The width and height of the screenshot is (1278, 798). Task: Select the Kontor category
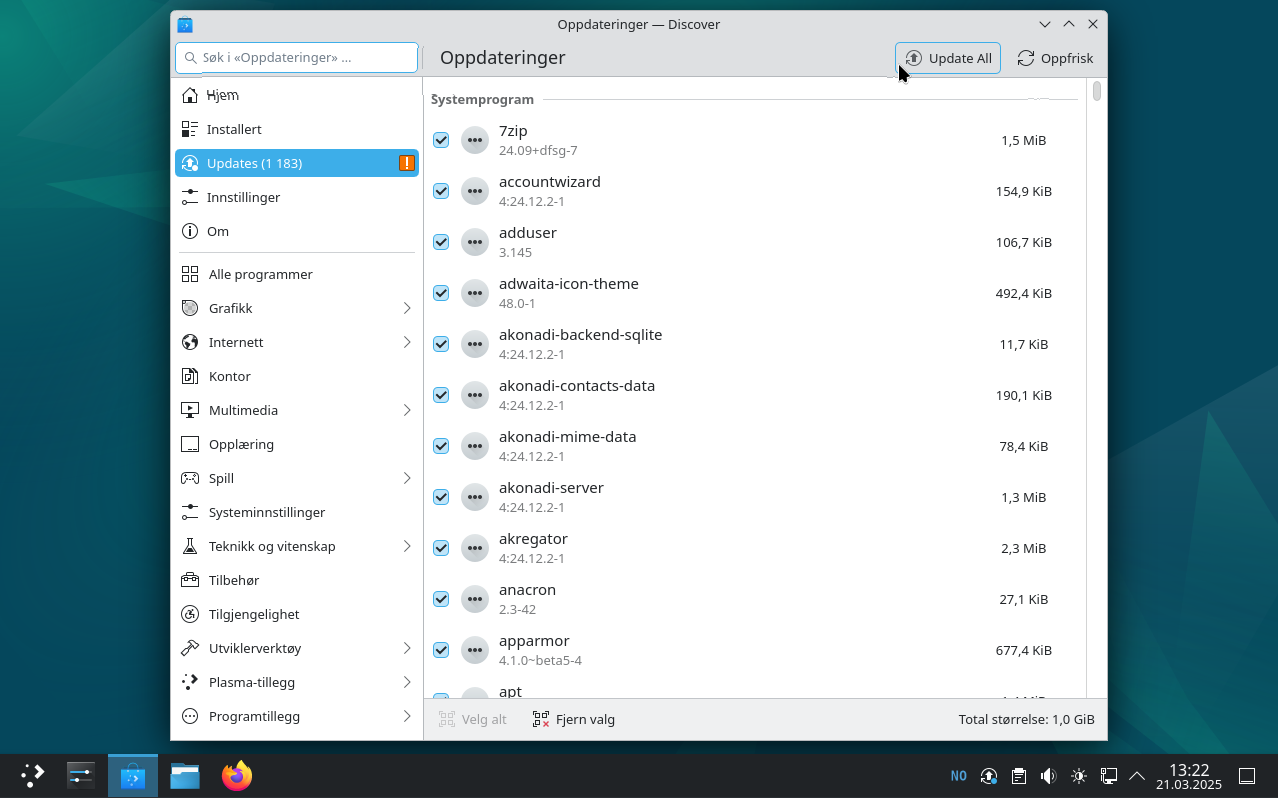tap(229, 376)
